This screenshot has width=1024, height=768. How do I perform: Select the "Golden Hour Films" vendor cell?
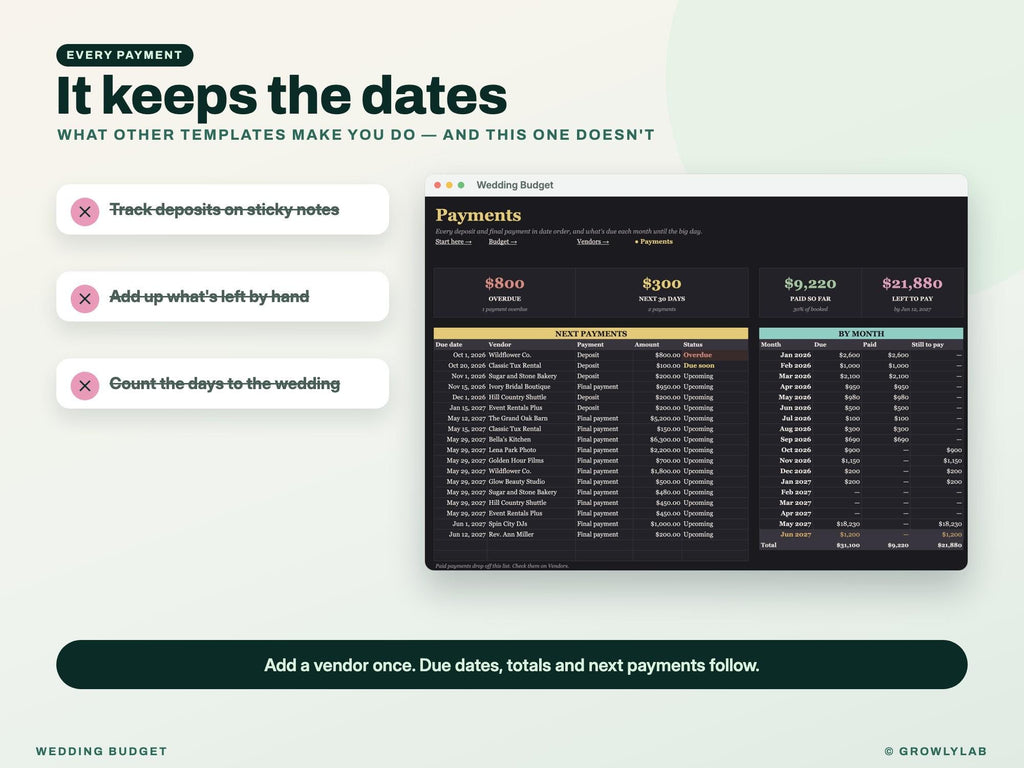click(x=516, y=460)
